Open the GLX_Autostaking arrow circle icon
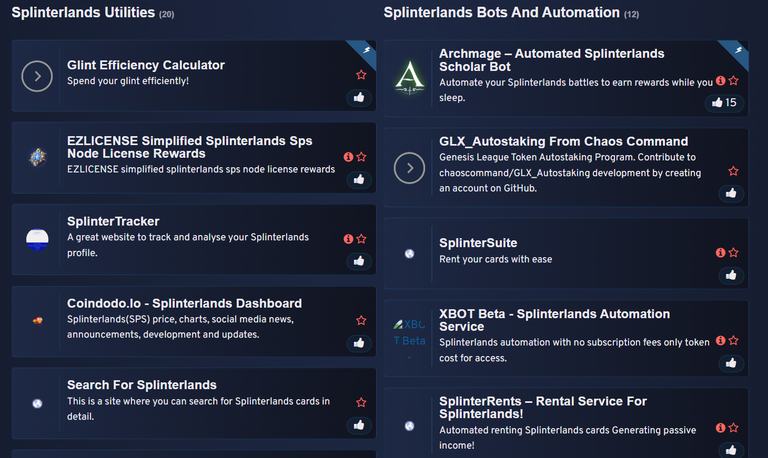This screenshot has height=458, width=768. [x=409, y=168]
